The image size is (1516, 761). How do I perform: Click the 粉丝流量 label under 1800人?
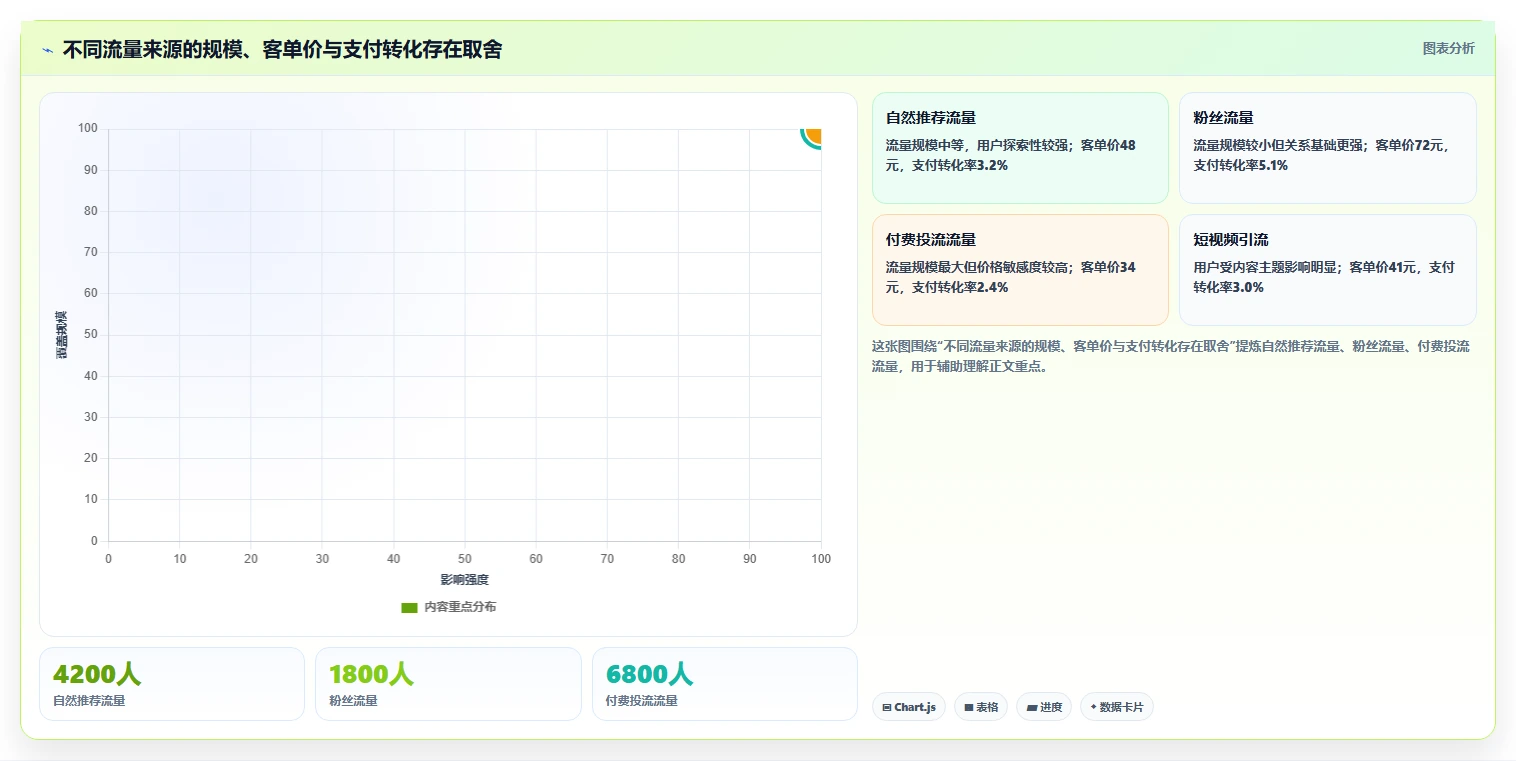[x=354, y=701]
